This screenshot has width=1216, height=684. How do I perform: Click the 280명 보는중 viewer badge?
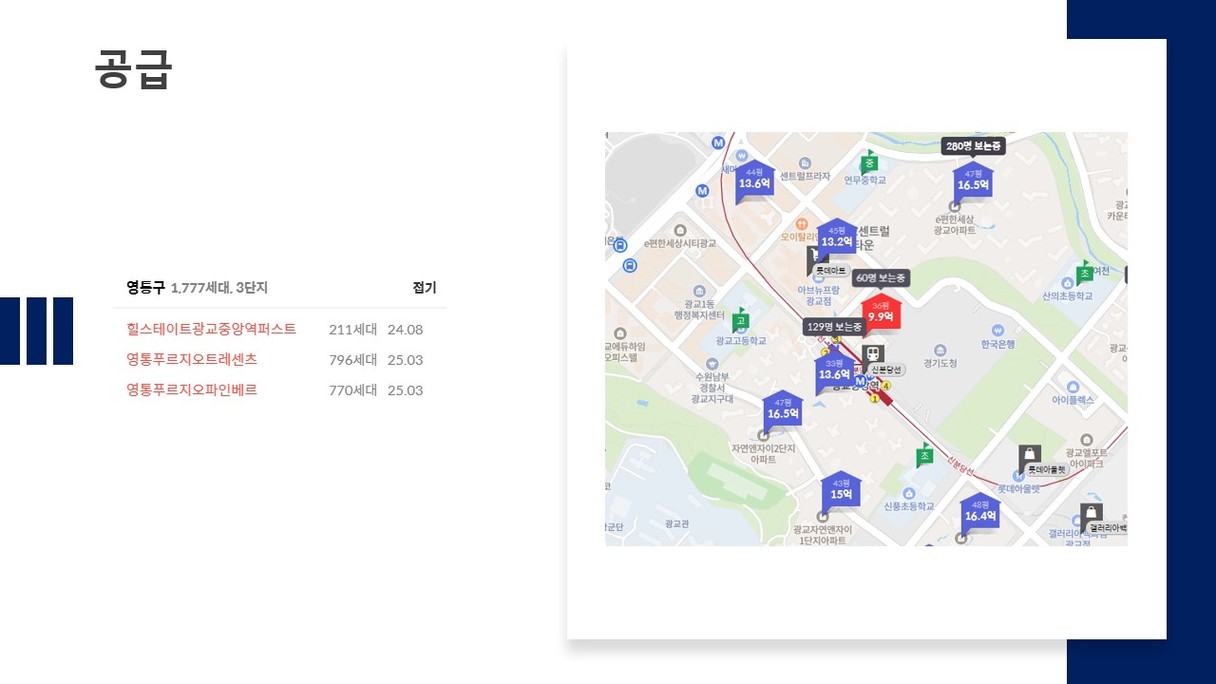[973, 146]
